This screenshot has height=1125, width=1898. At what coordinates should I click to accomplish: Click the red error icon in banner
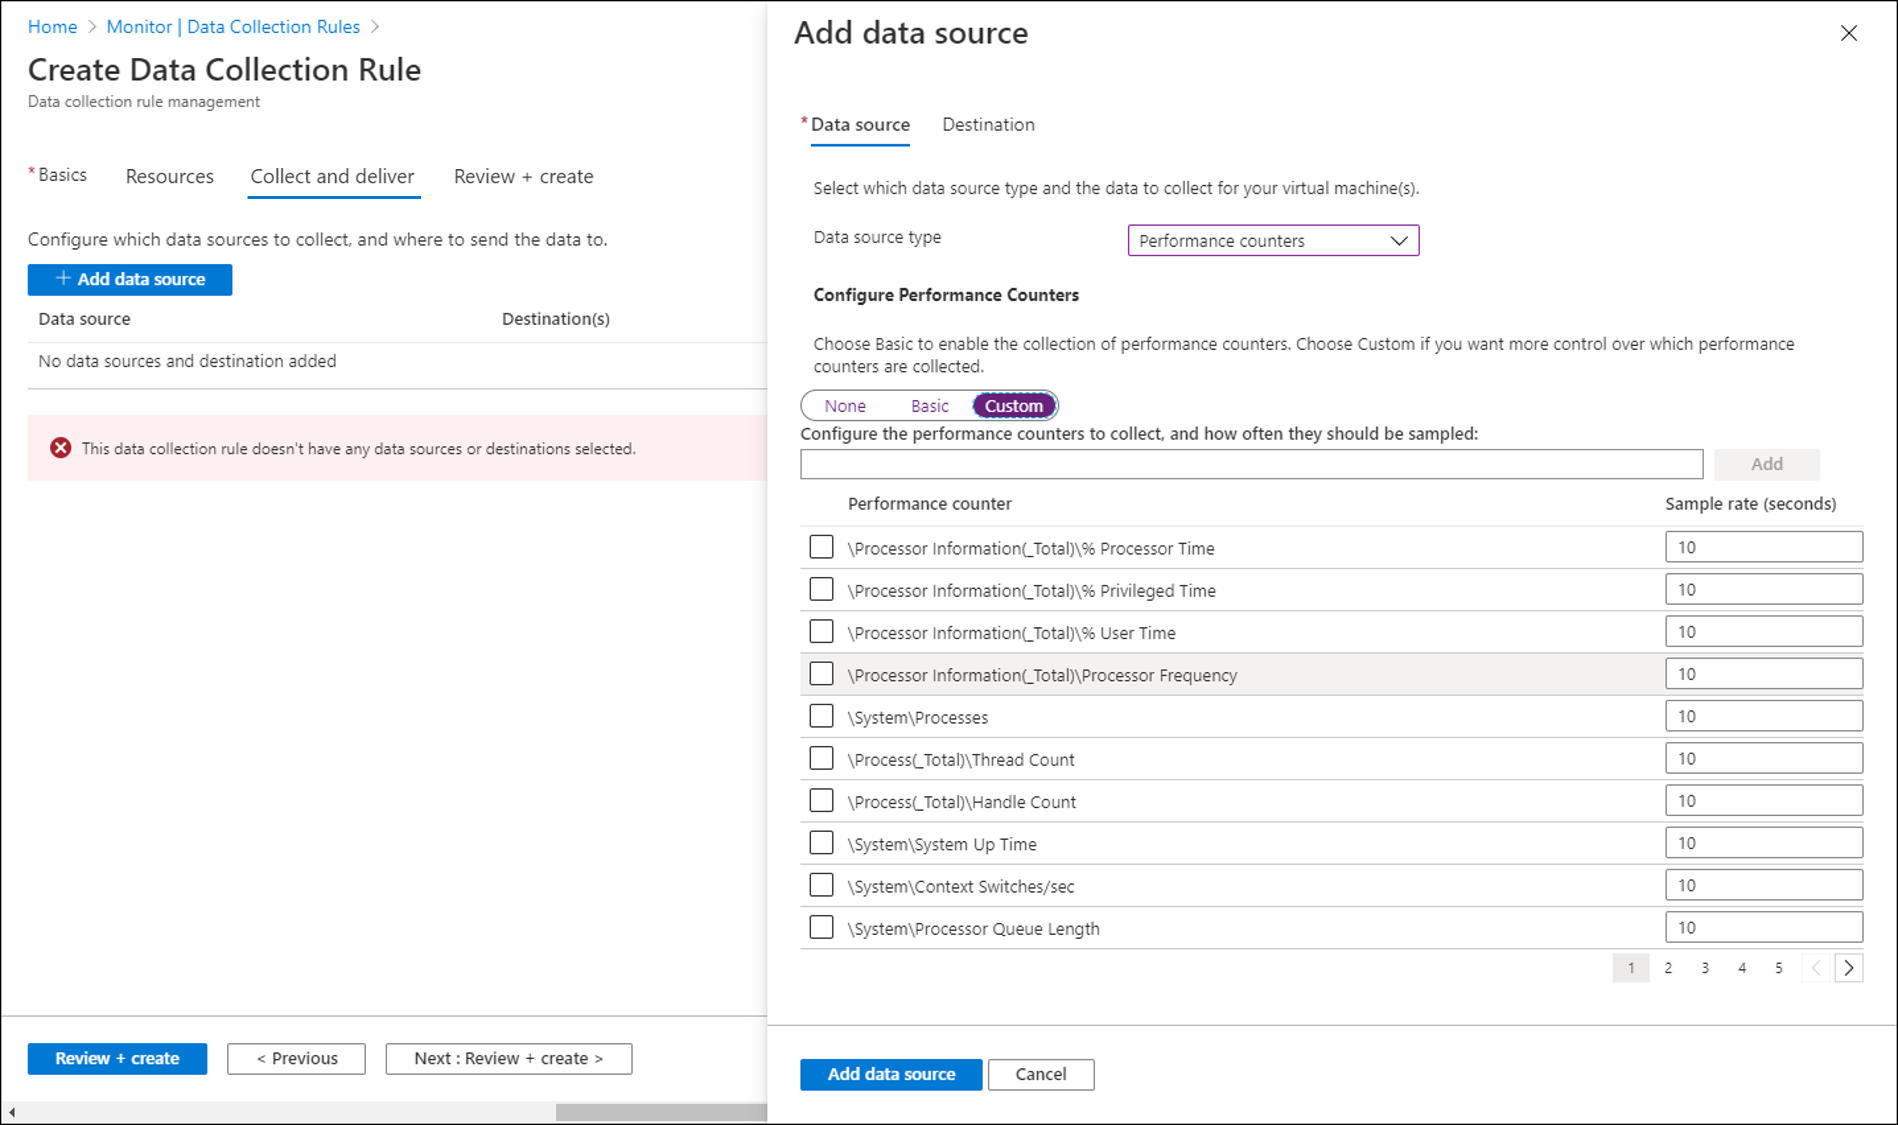coord(61,448)
